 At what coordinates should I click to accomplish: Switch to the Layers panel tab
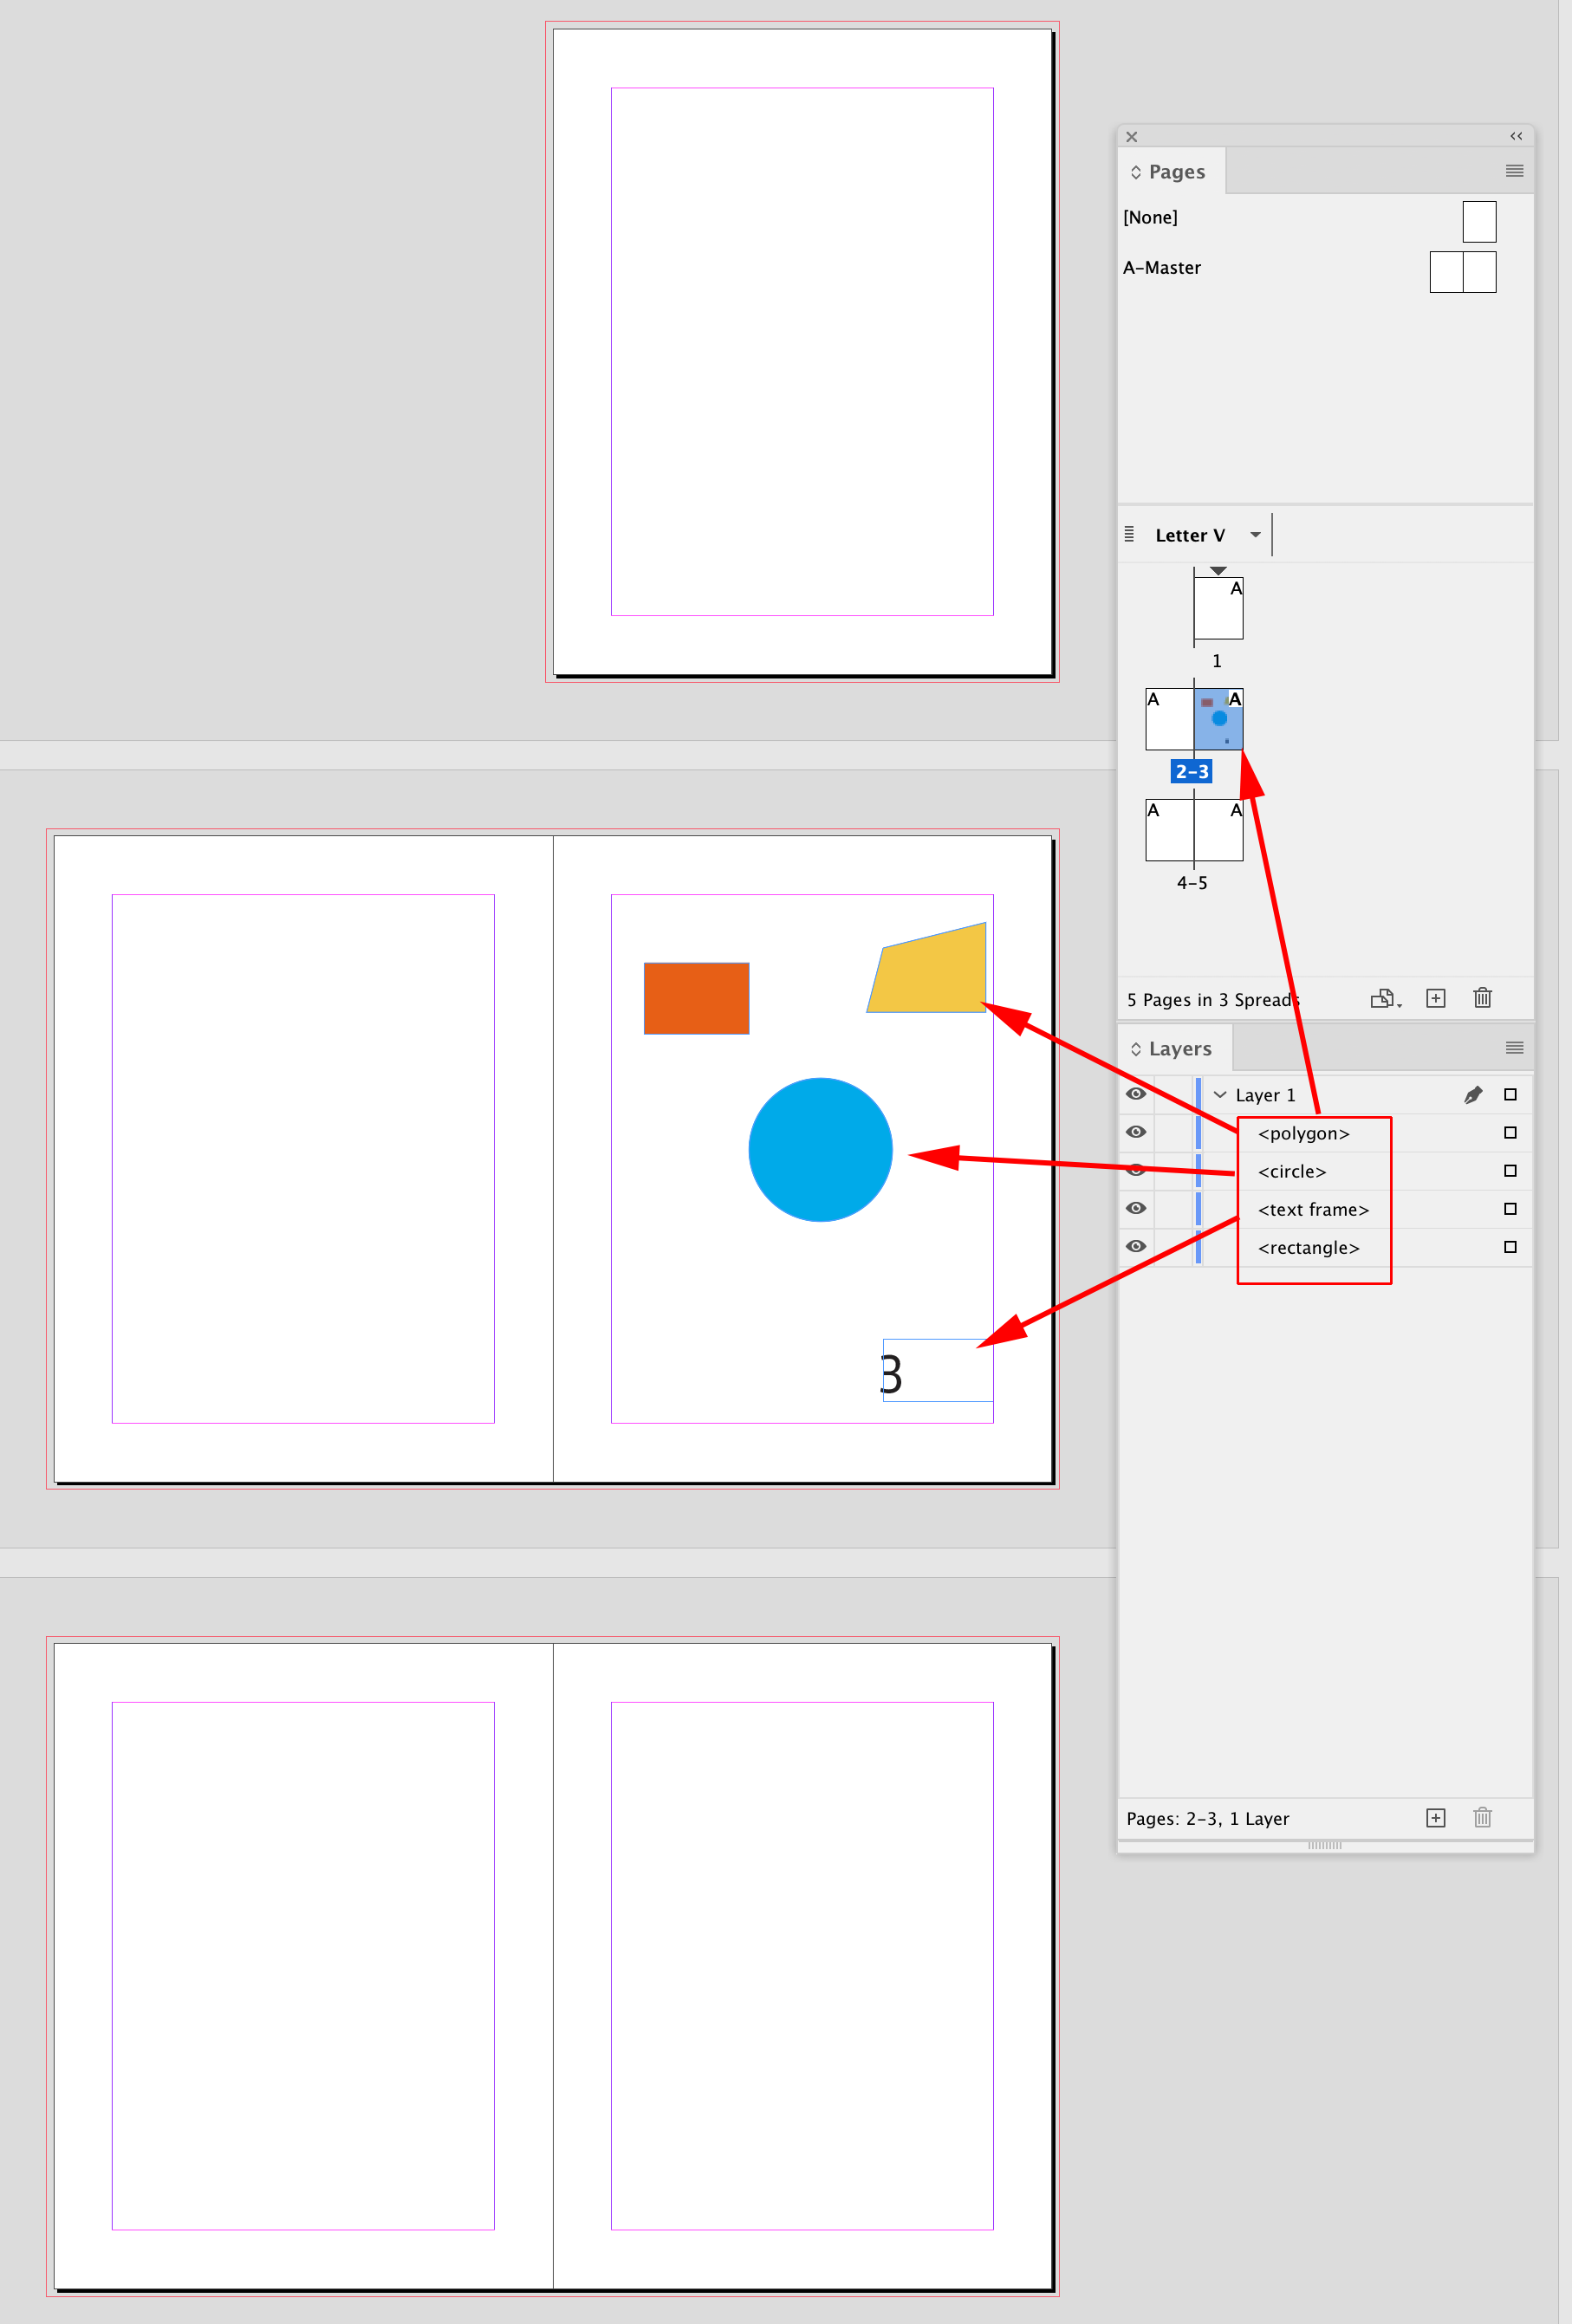point(1180,1047)
